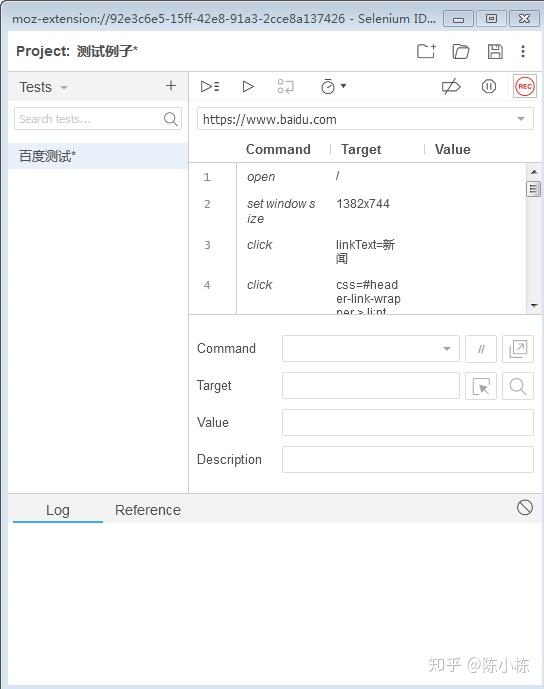
Task: Toggle pause on exceptions button
Action: click(x=489, y=87)
